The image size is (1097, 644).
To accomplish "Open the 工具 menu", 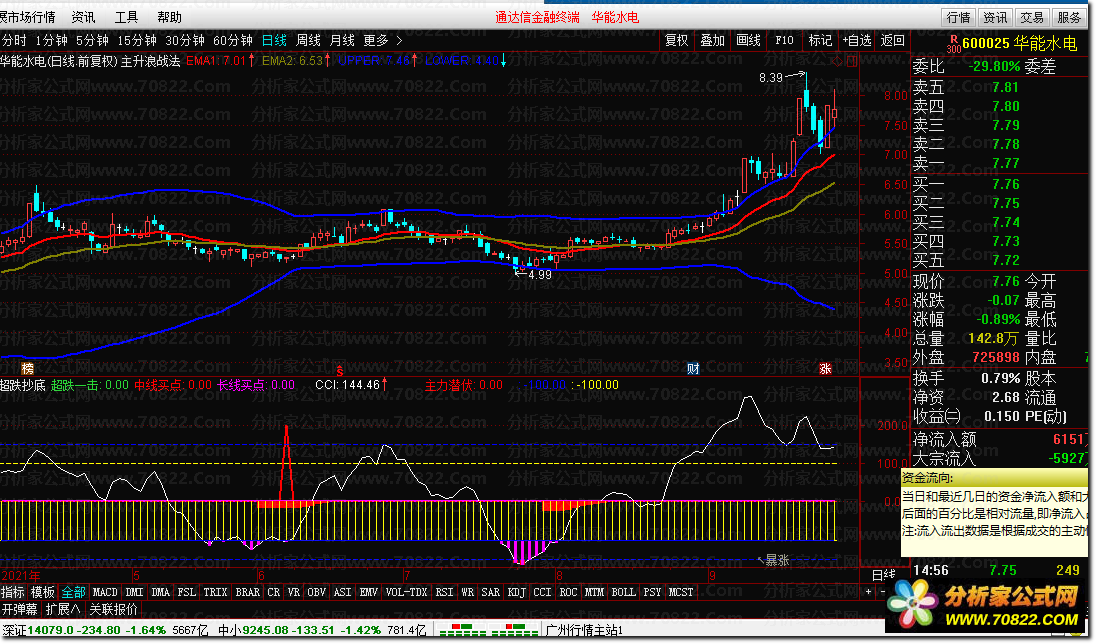I will [x=127, y=17].
